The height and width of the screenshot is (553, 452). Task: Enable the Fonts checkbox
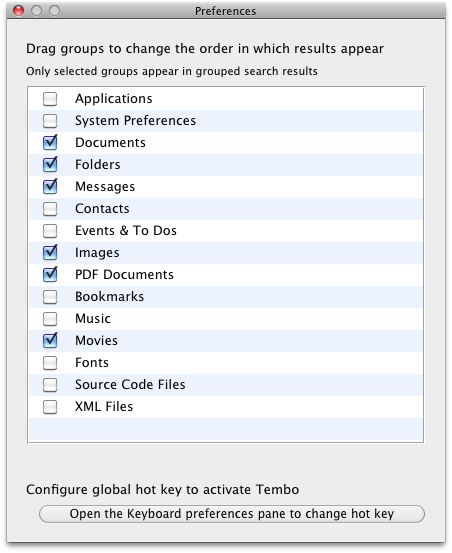(50, 363)
